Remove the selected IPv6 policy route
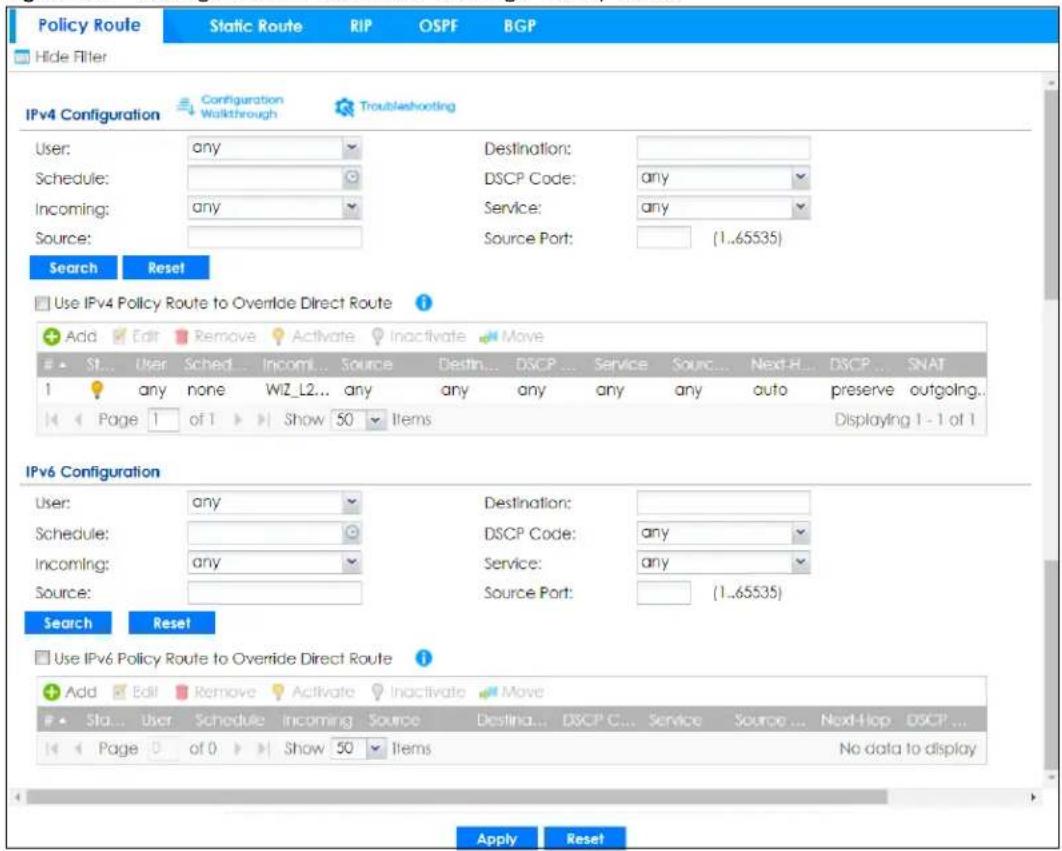This screenshot has width=1062, height=851. tap(215, 692)
